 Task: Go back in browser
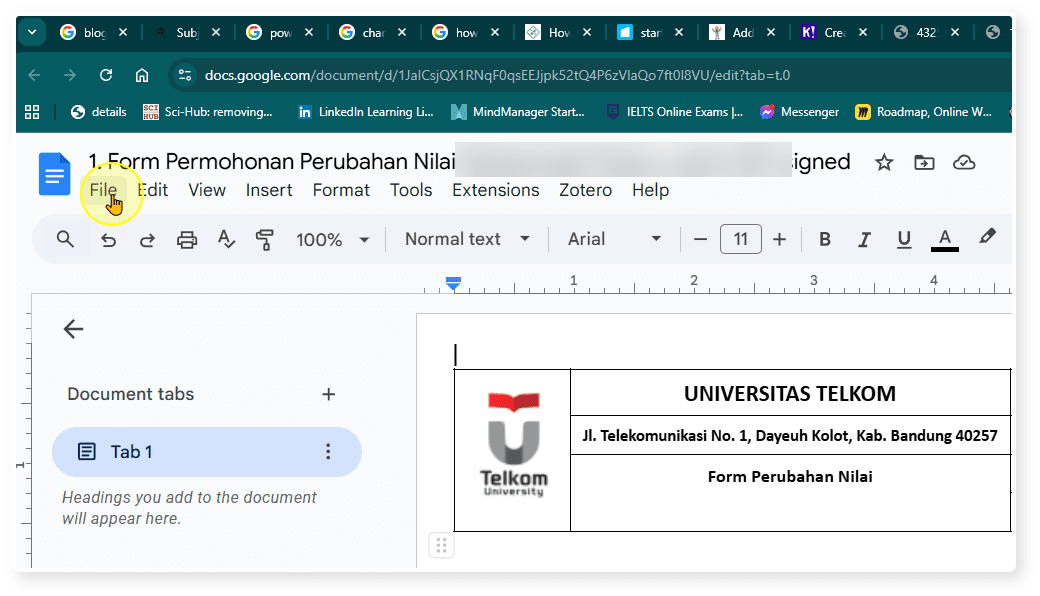(34, 76)
